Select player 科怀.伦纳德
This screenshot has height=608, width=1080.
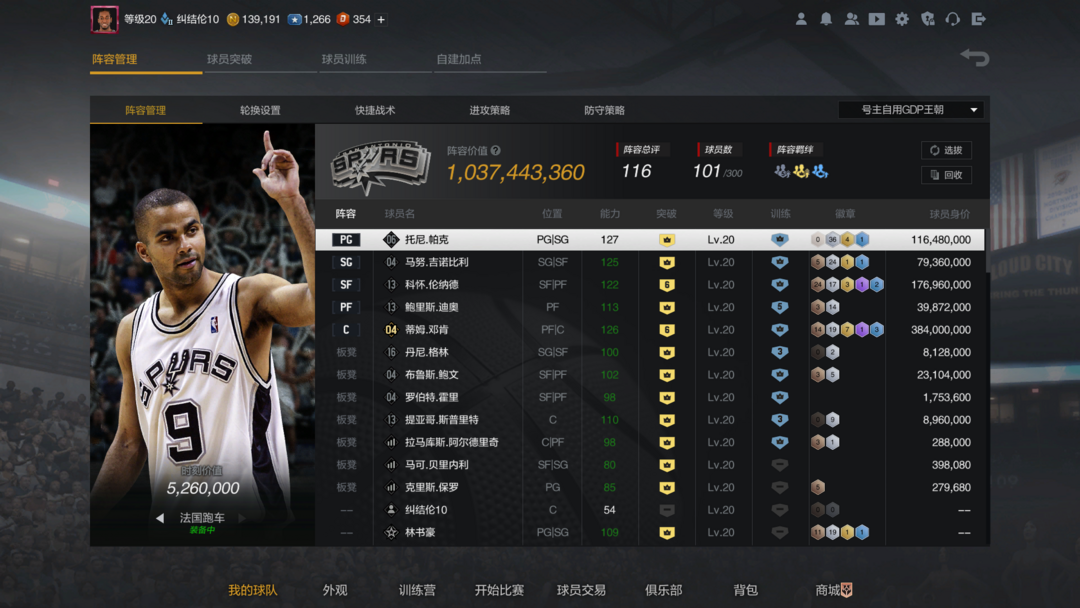pyautogui.click(x=431, y=284)
